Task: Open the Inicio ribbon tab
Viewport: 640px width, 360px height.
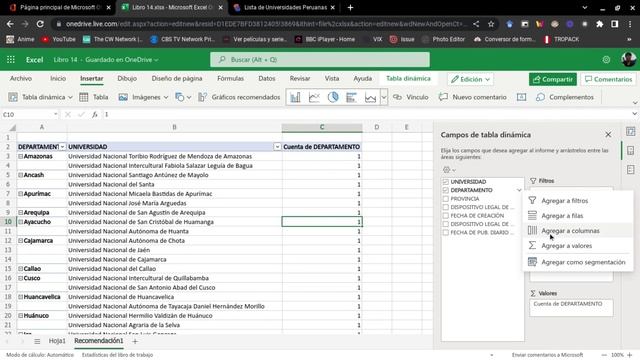Action: (58, 78)
